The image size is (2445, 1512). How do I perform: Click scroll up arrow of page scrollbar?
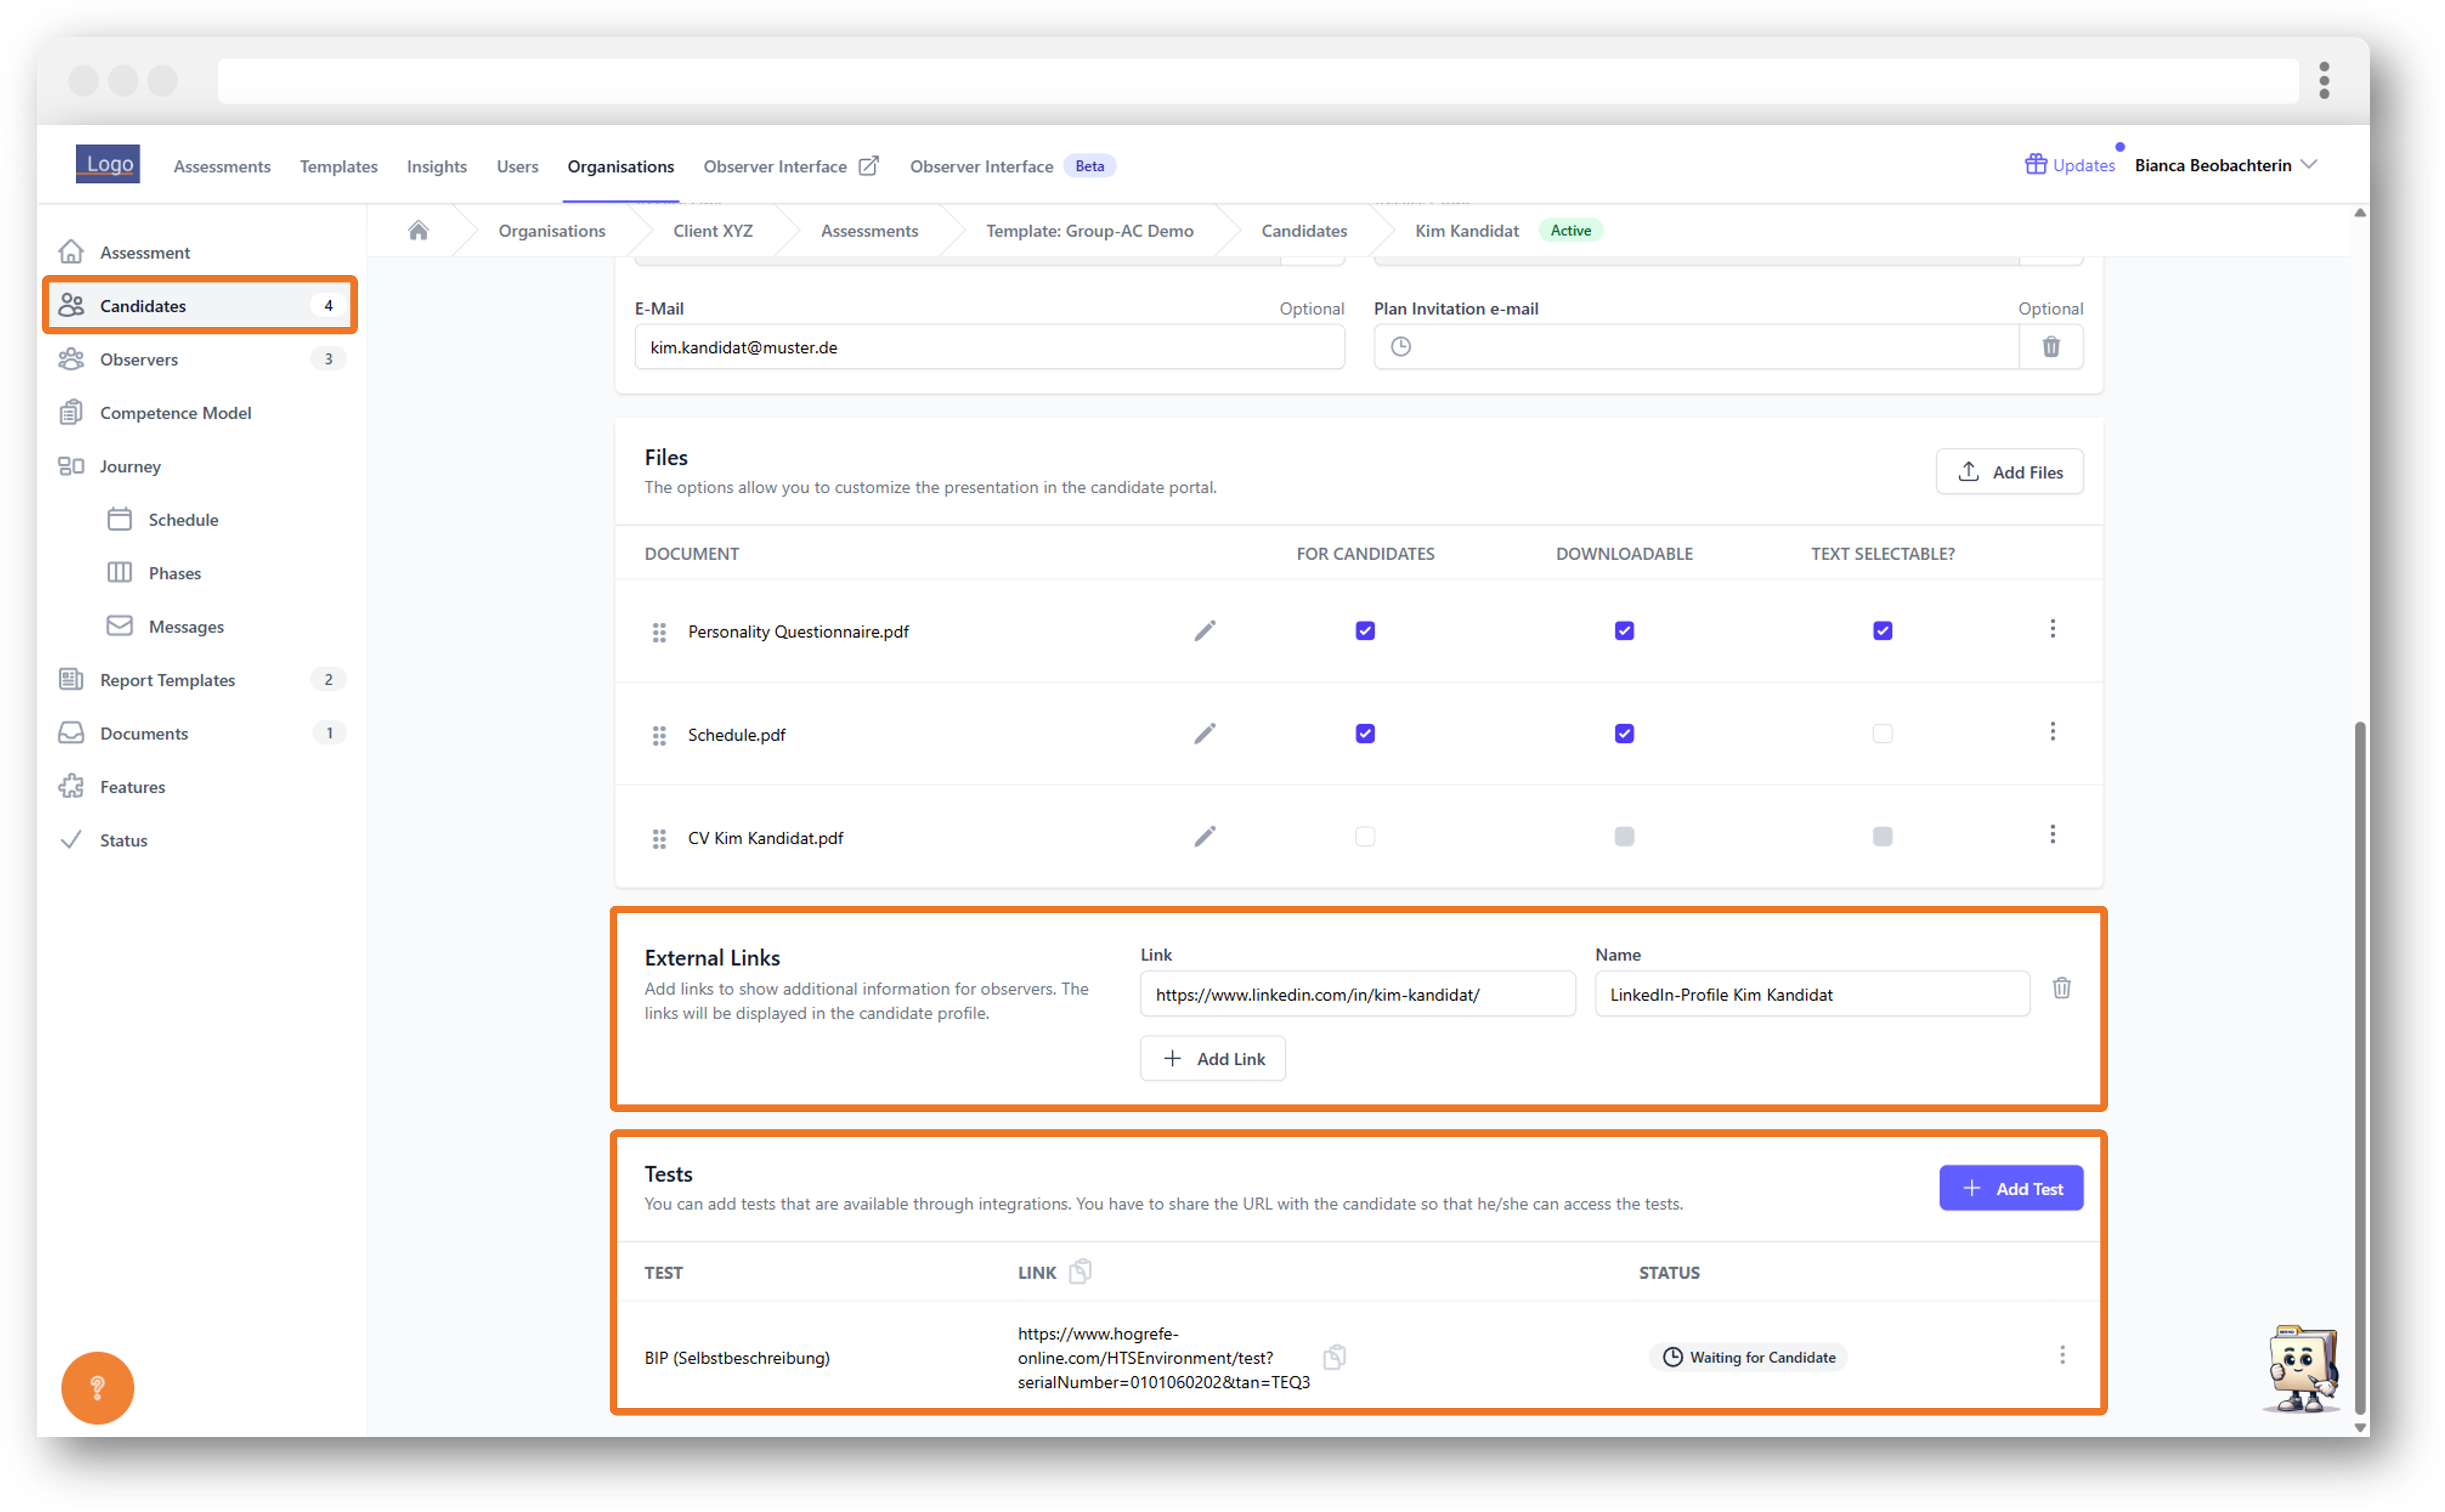(2359, 213)
